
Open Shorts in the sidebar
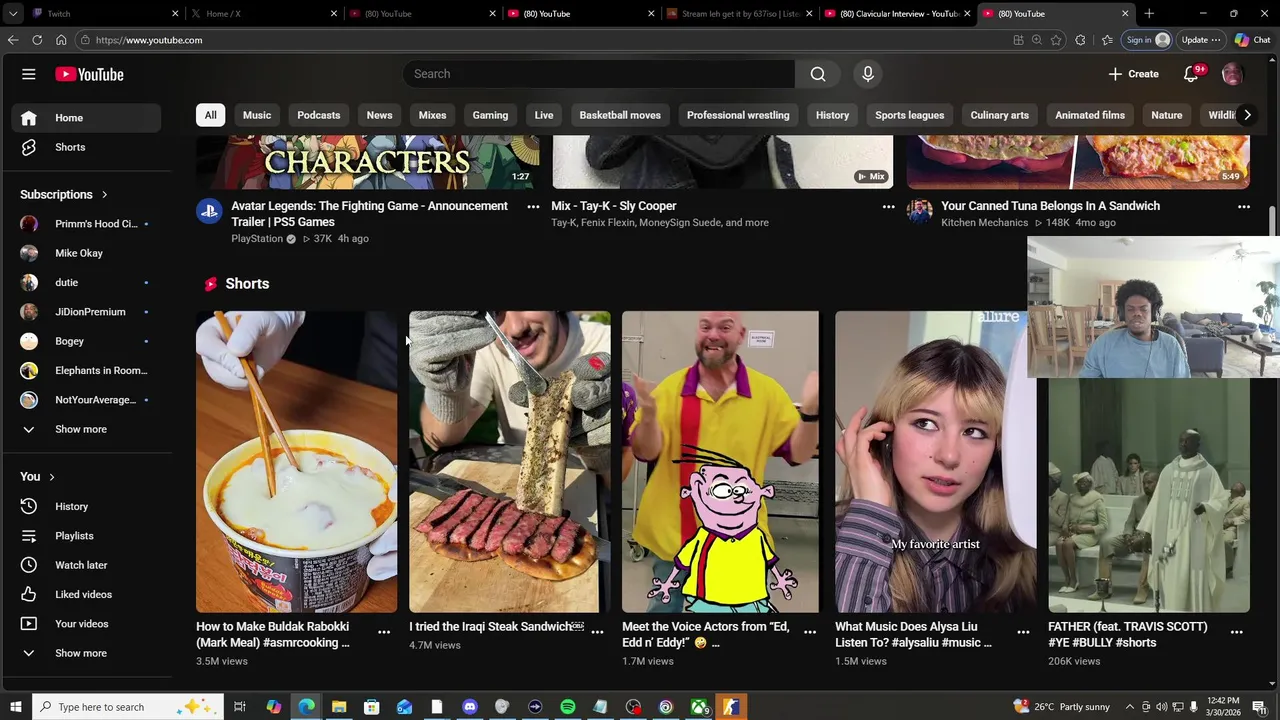(86, 147)
